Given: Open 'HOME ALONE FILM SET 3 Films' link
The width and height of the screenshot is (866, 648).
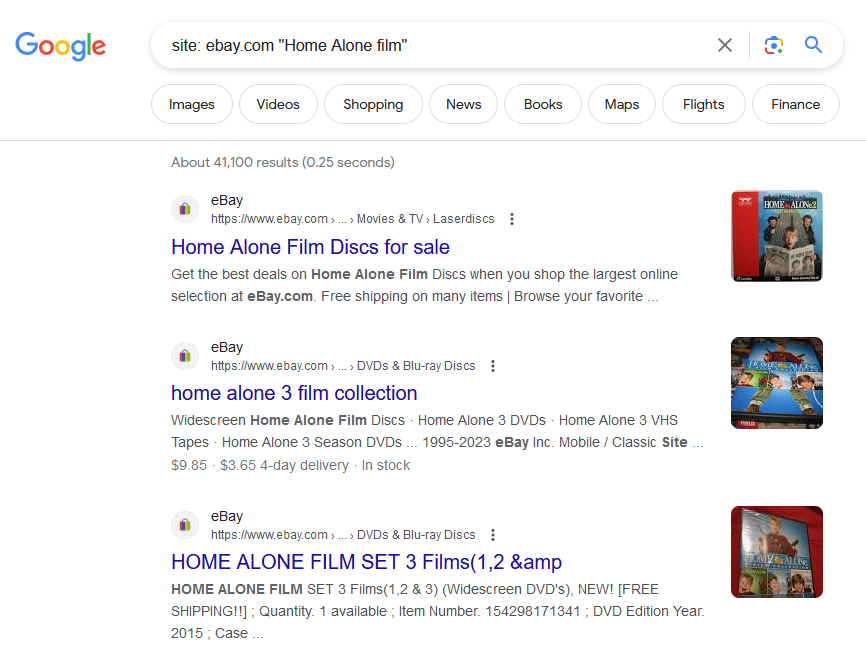Looking at the screenshot, I should [367, 562].
